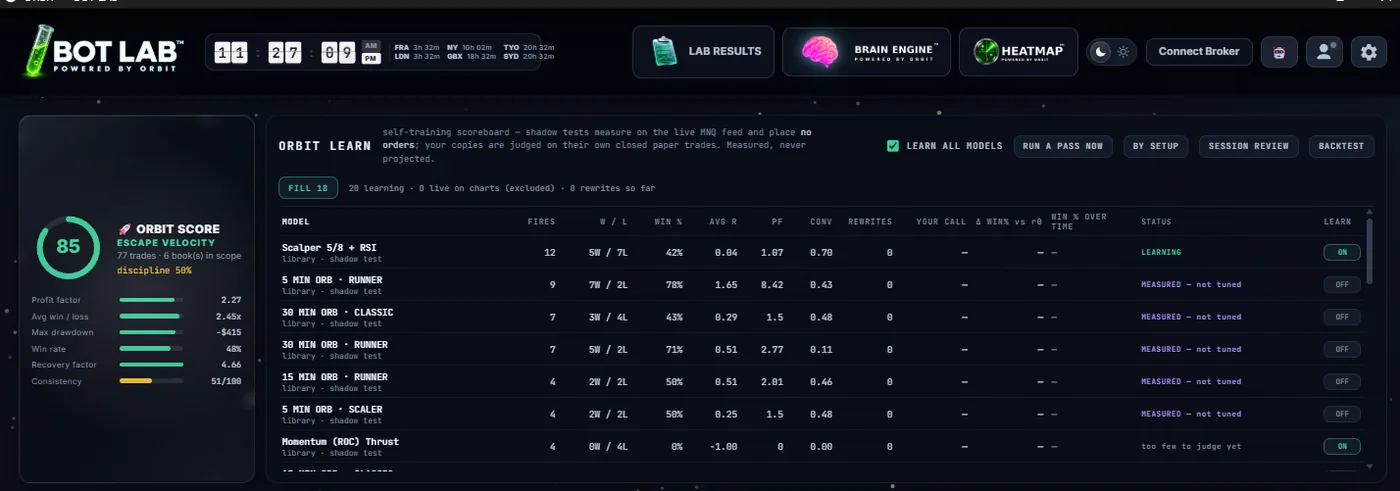
Task: Click the rocket icon beside Orbit Score
Action: click(x=124, y=229)
